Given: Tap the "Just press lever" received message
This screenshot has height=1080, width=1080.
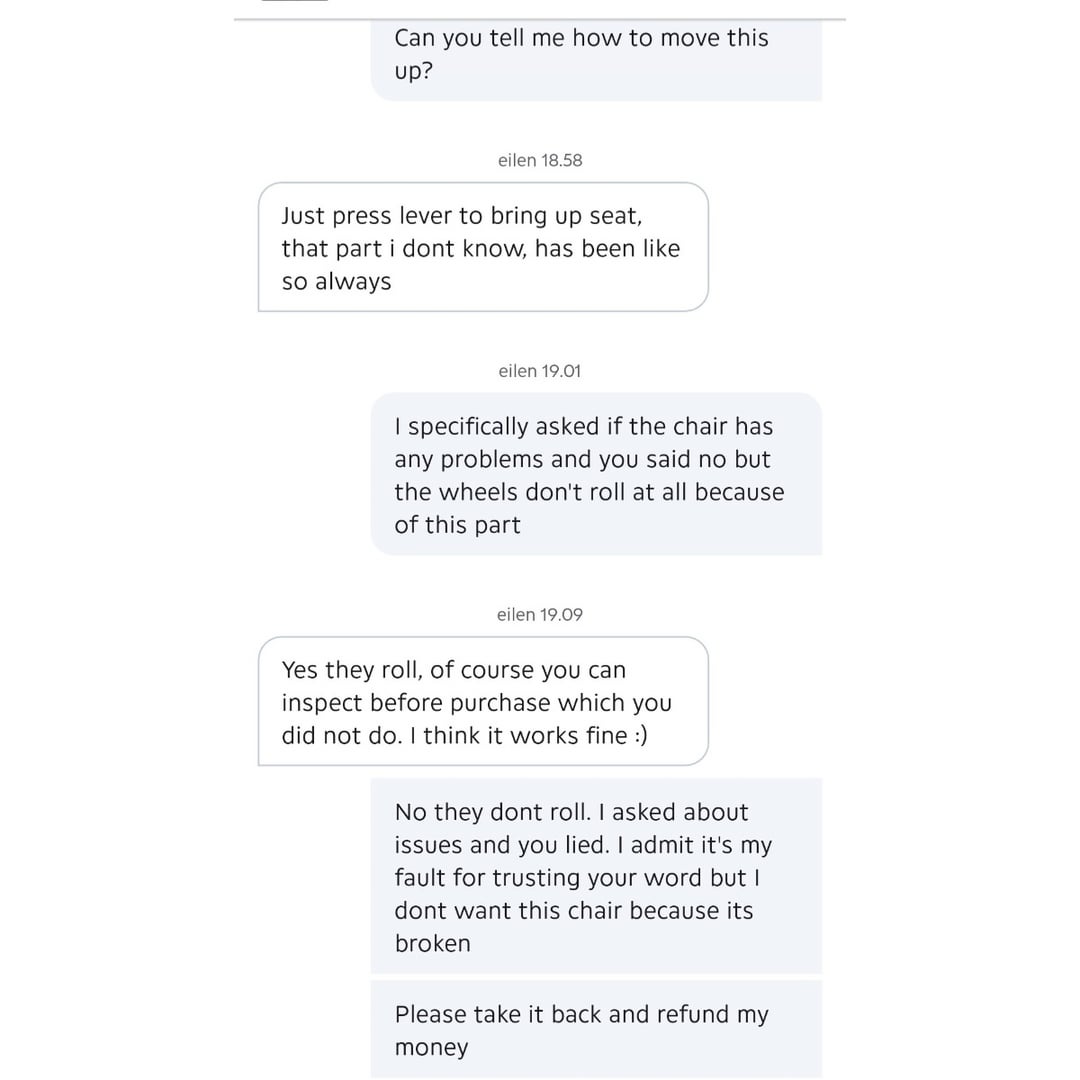Looking at the screenshot, I should (483, 247).
